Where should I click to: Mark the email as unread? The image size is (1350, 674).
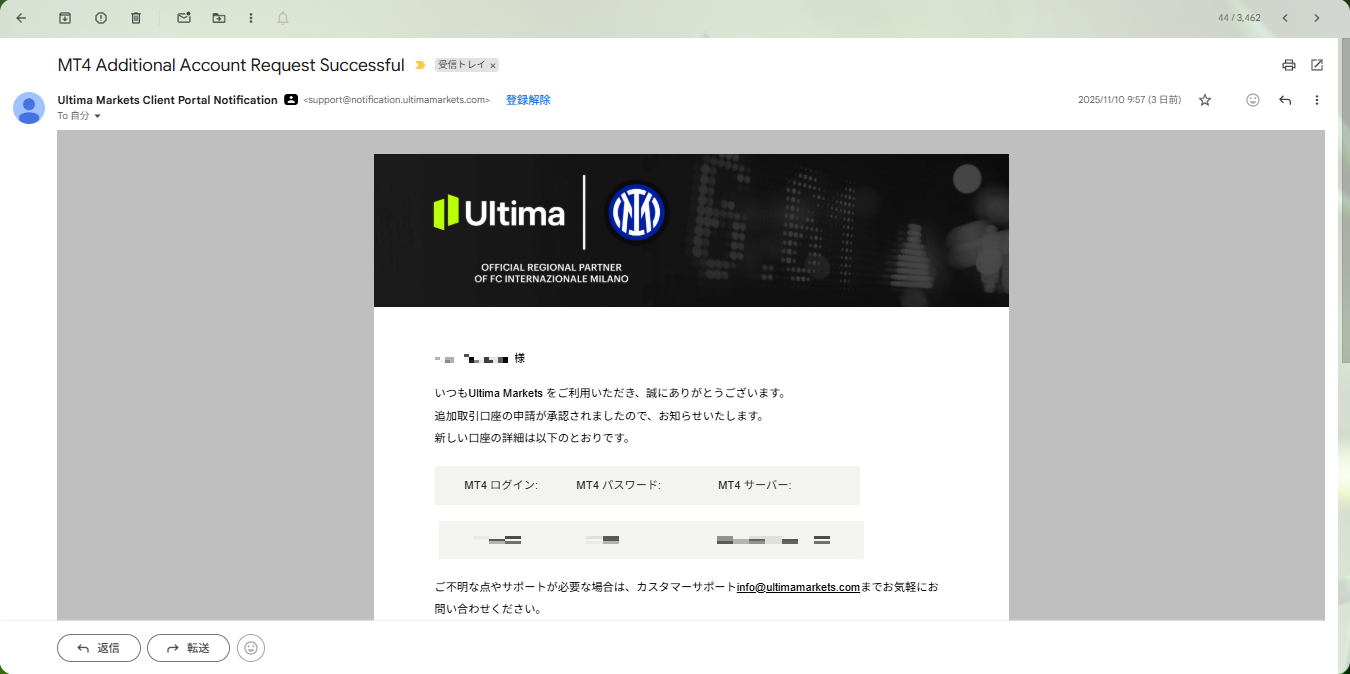[183, 18]
